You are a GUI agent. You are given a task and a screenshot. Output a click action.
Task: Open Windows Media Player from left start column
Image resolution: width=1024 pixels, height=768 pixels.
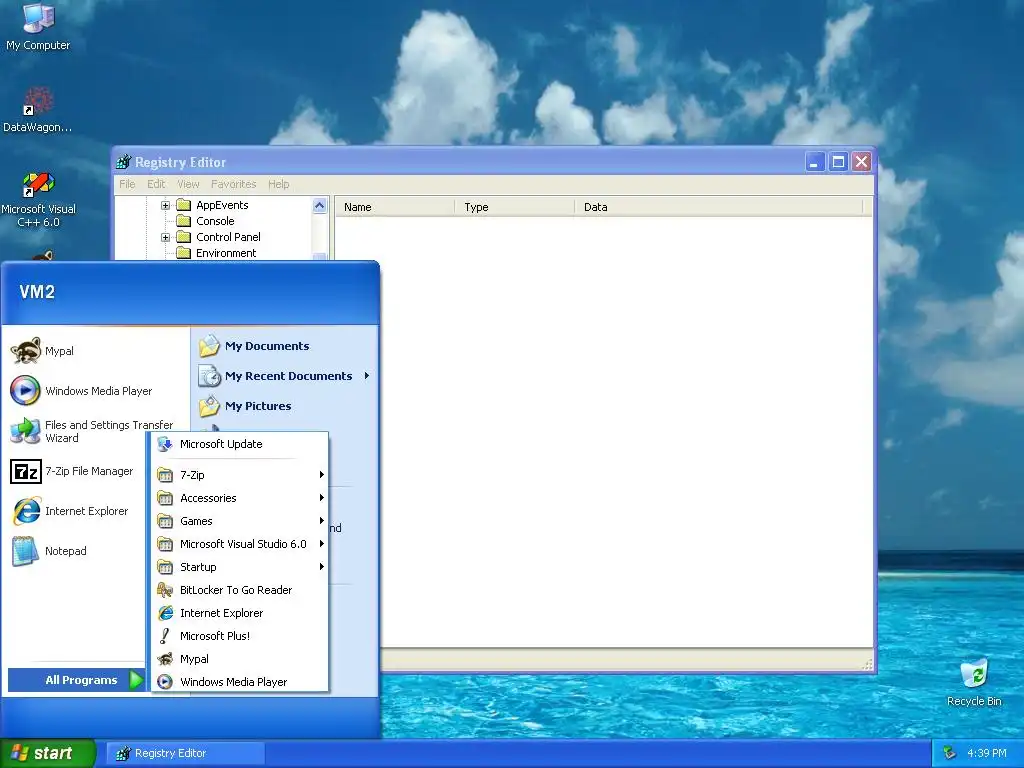pyautogui.click(x=82, y=391)
